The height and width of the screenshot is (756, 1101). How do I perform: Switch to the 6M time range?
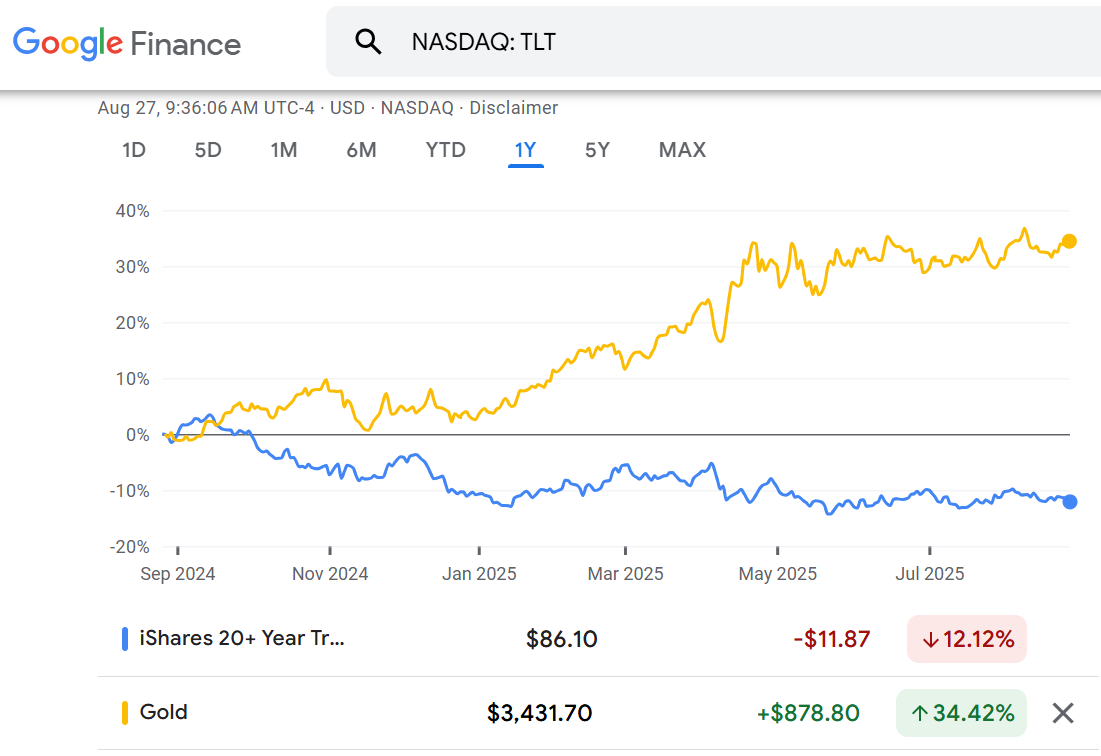[x=362, y=150]
